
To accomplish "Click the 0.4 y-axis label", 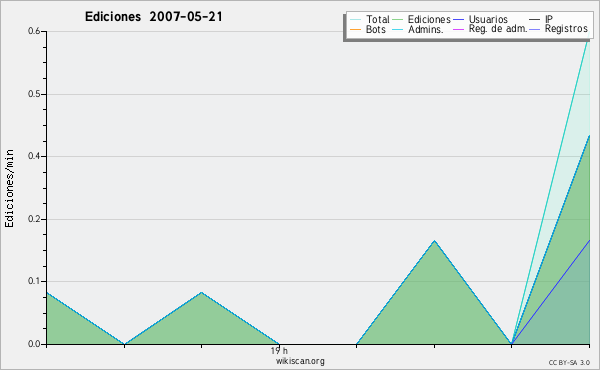I will pos(34,156).
